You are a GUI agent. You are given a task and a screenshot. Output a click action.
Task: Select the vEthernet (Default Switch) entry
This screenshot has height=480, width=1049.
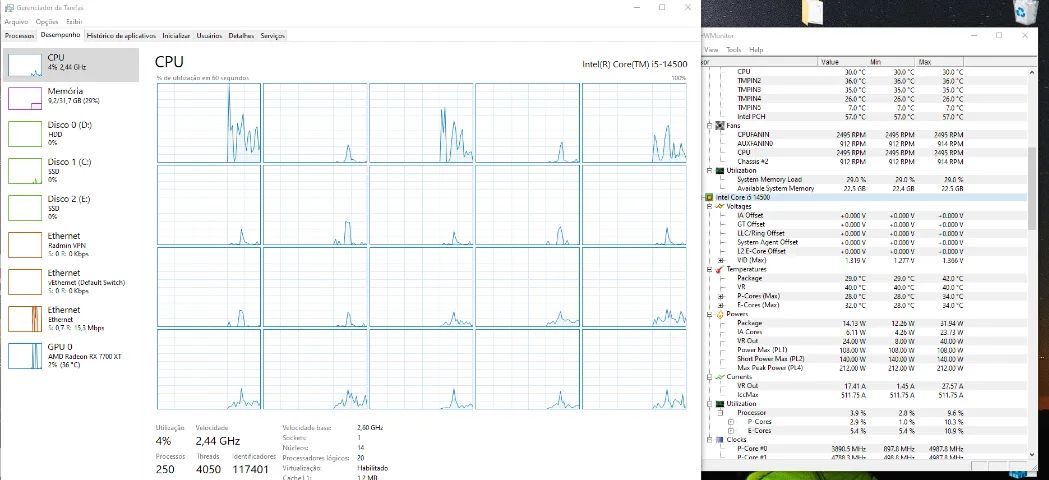[x=71, y=282]
